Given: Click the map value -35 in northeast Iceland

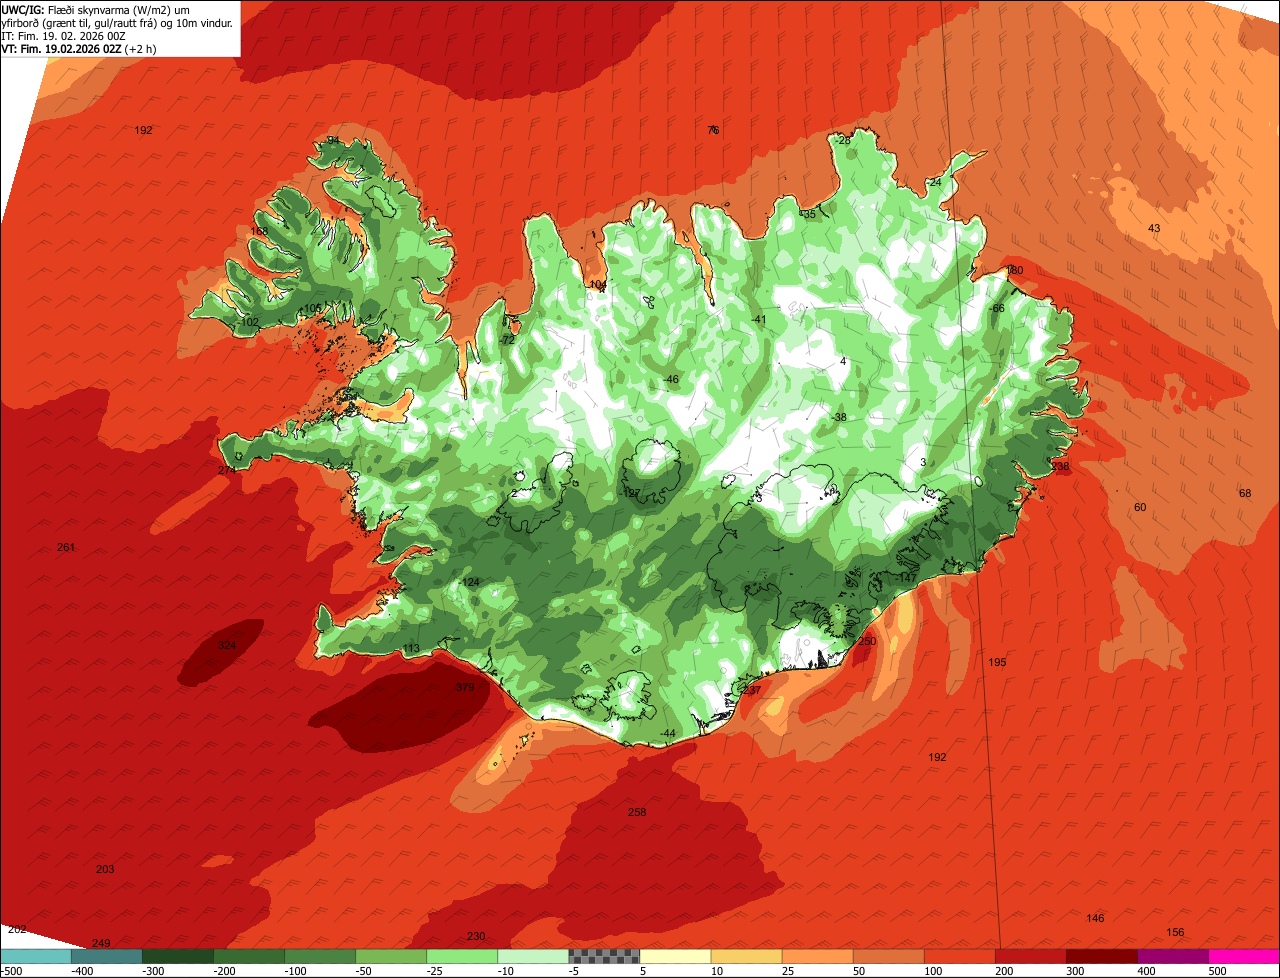Looking at the screenshot, I should (808, 215).
